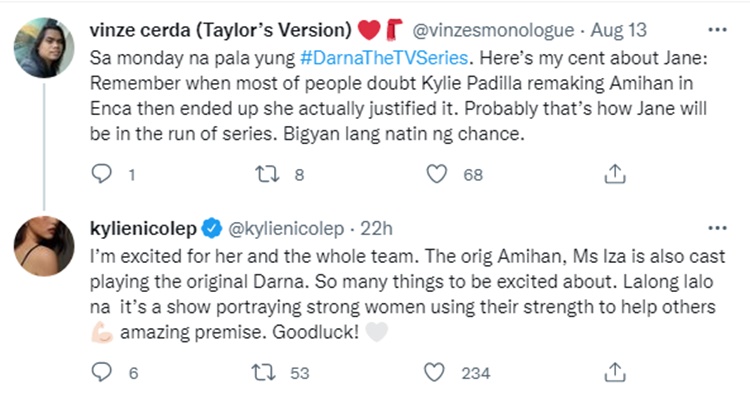Visit the @kylienicolep handle

click(286, 229)
